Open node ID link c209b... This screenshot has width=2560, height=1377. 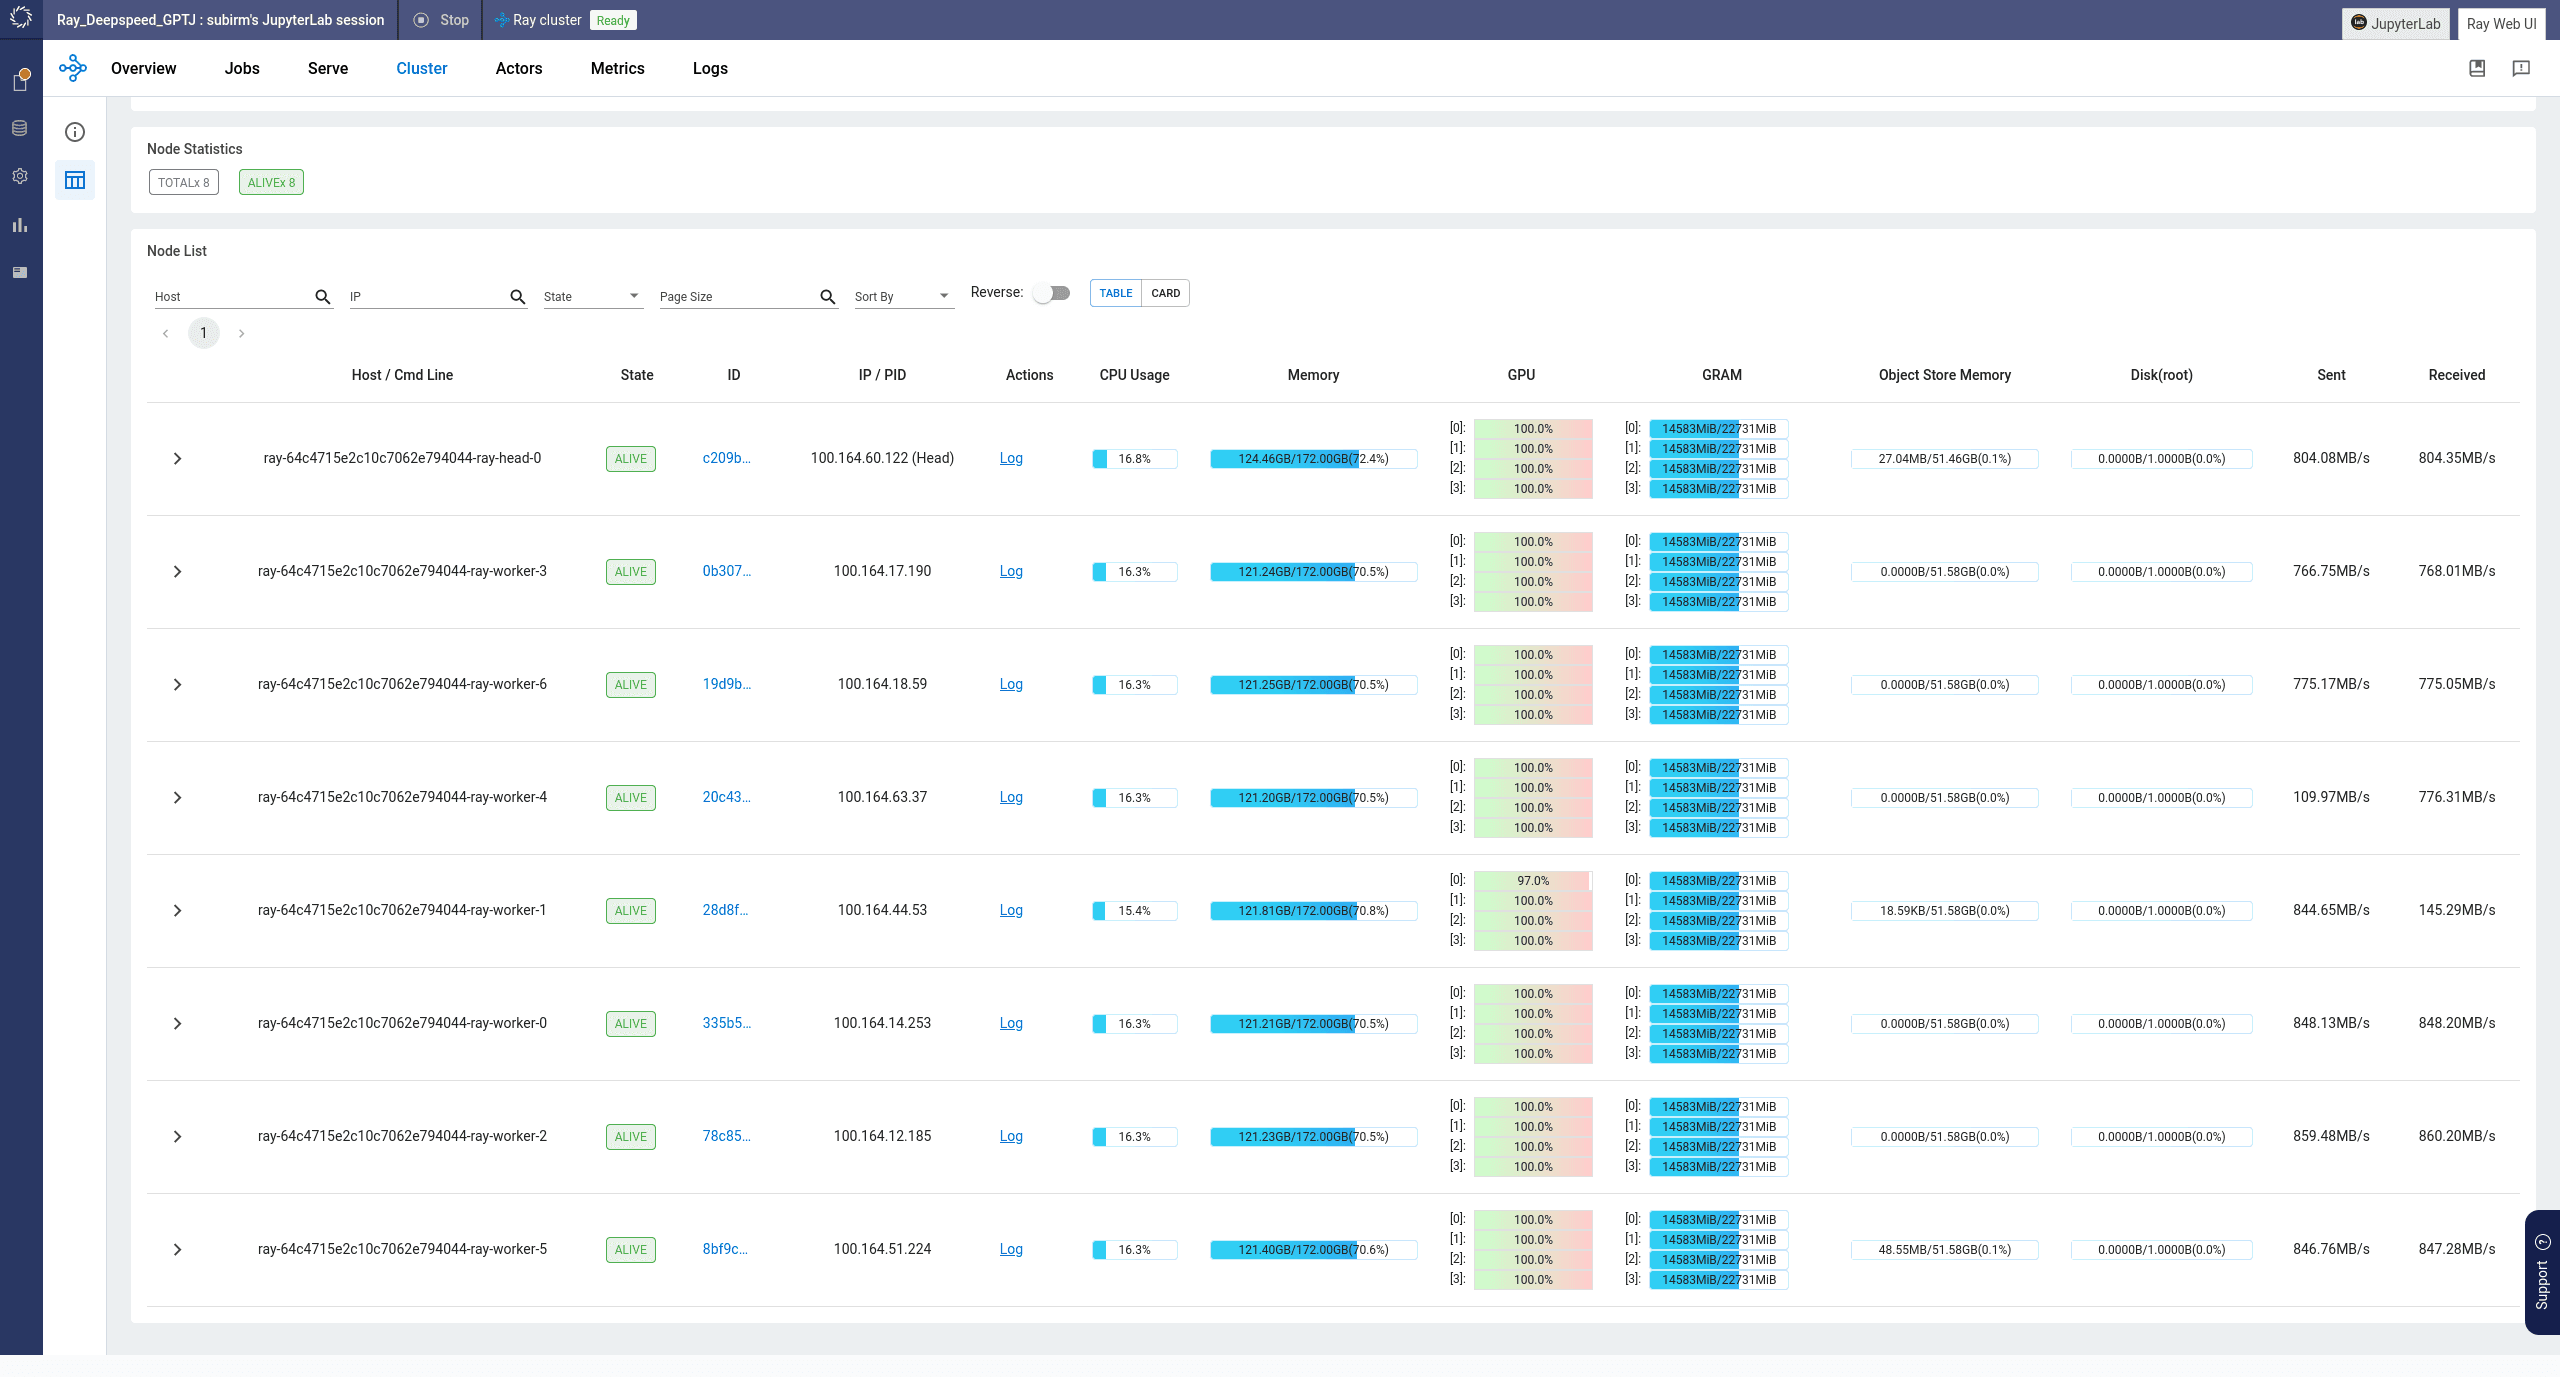[x=726, y=458]
